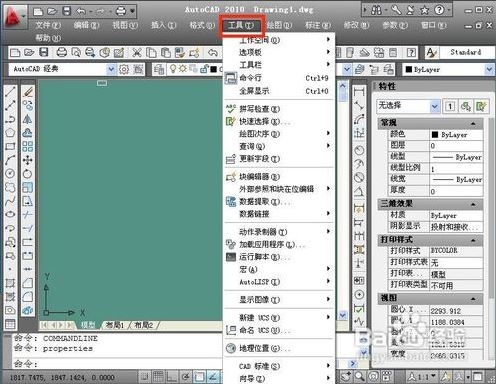Click Cut scissors icon in Standard toolbar
496x384 pixels.
tap(137, 52)
